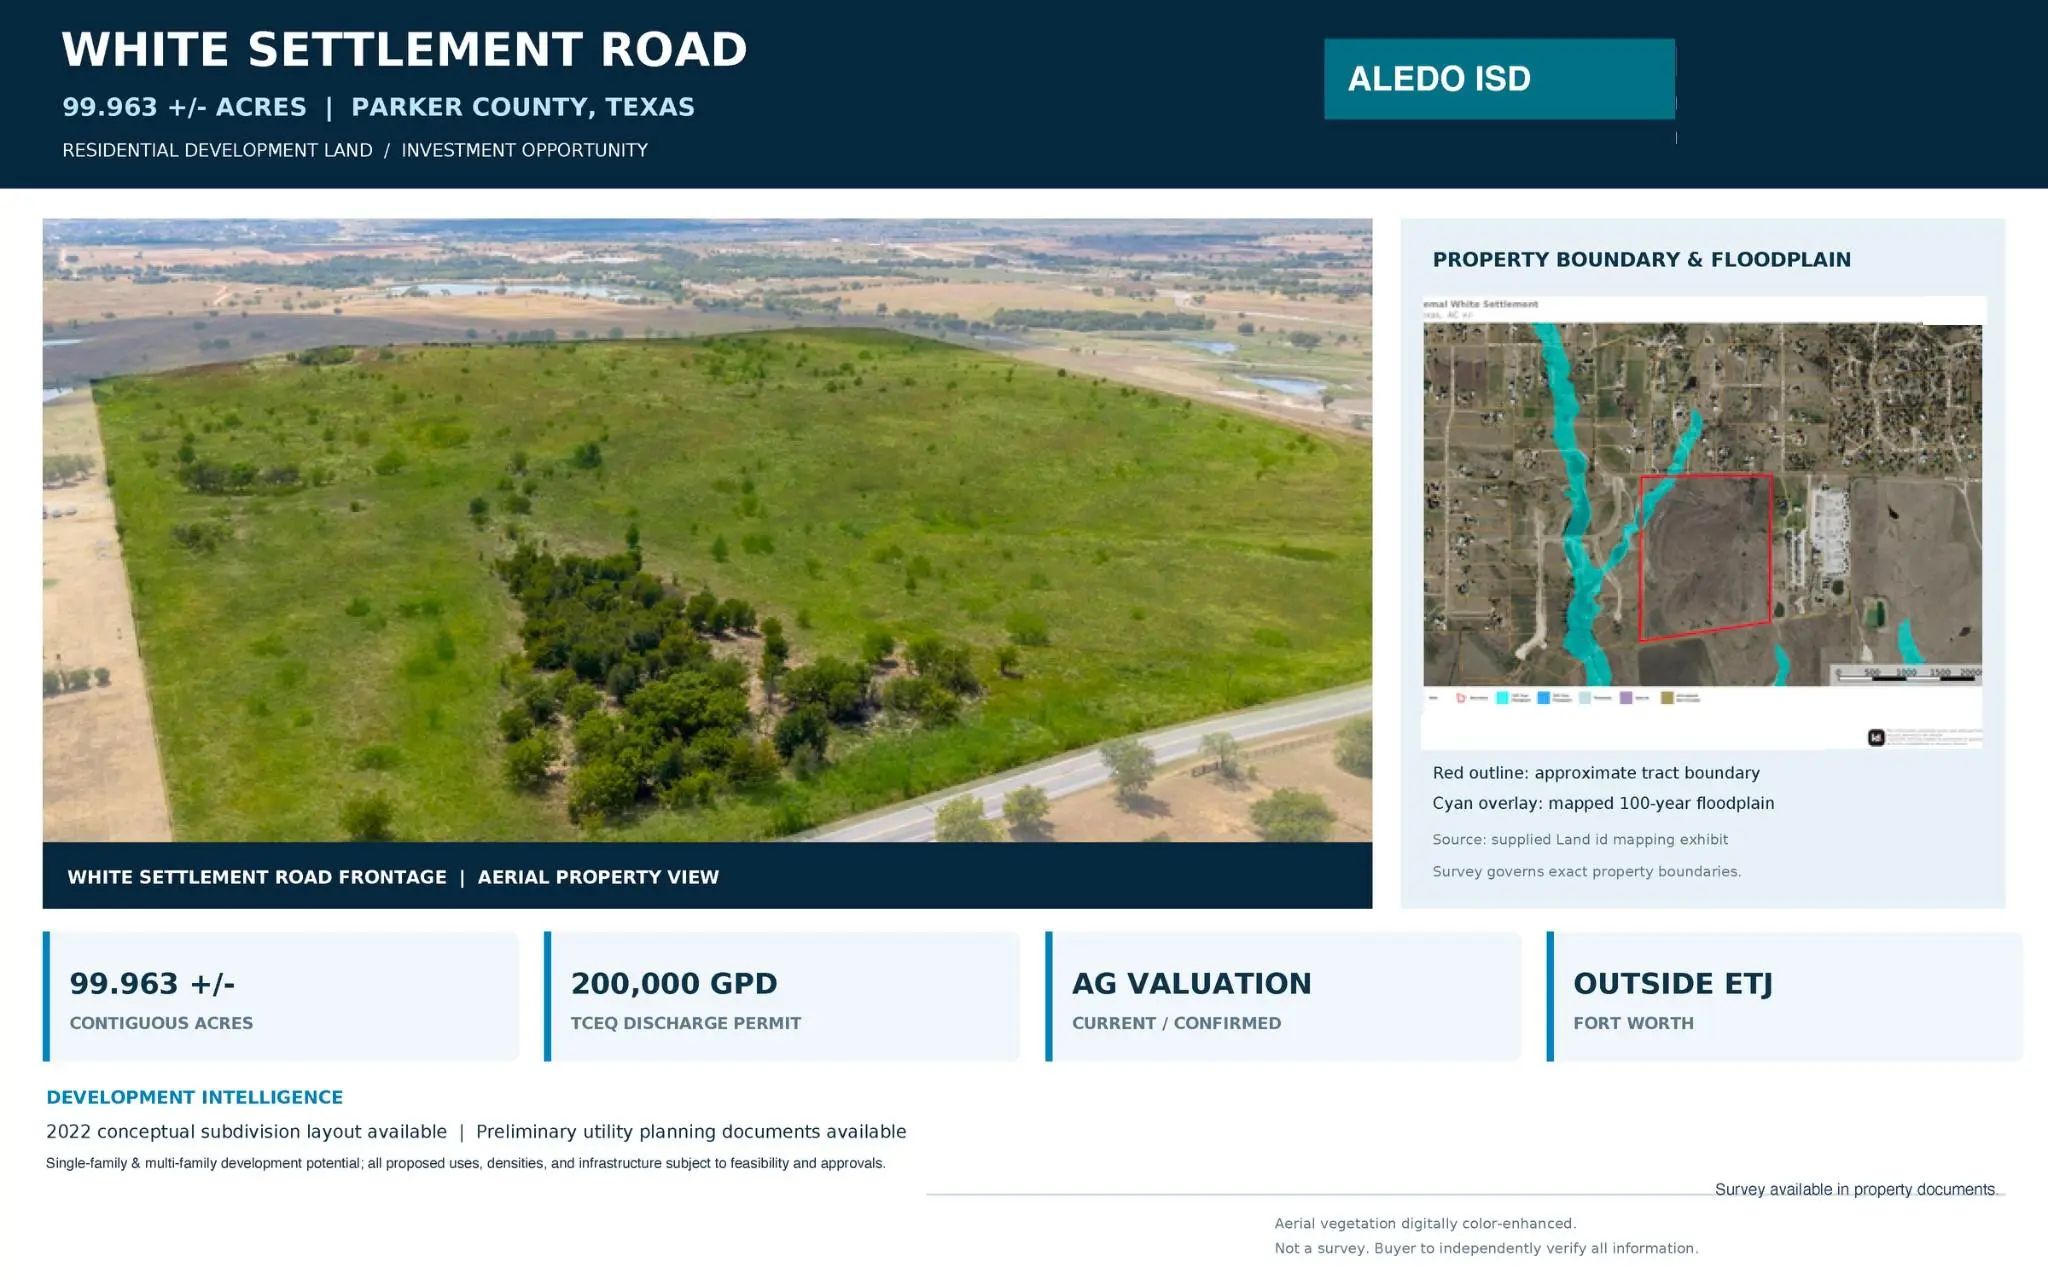Viewport: 2048px width, 1280px height.
Task: Click 'AERIAL PROPERTY VIEW' caption text
Action: point(598,877)
